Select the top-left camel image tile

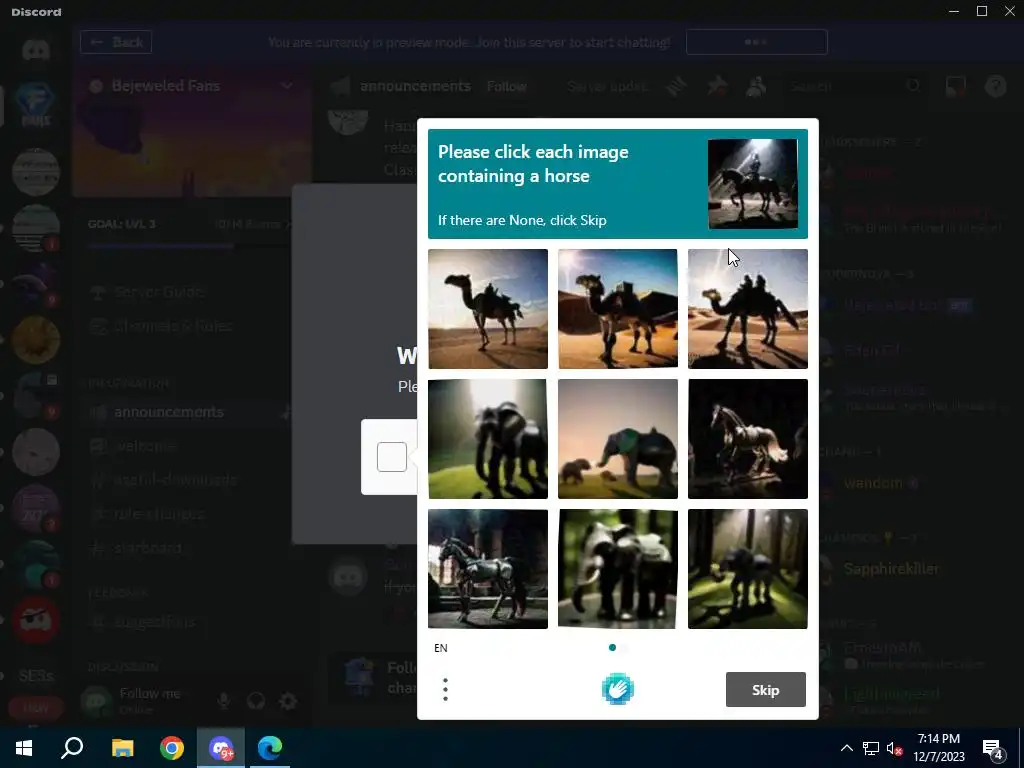pyautogui.click(x=488, y=309)
